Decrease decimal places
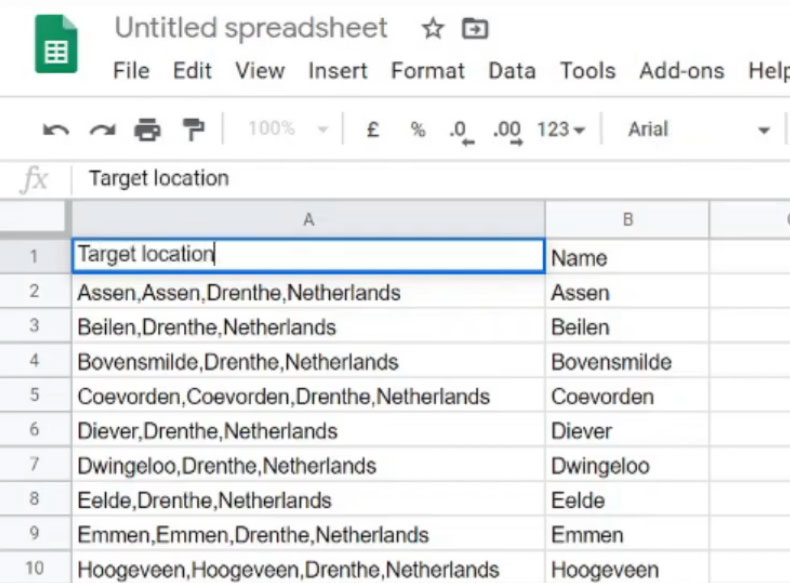The image size is (790, 583). click(x=460, y=130)
